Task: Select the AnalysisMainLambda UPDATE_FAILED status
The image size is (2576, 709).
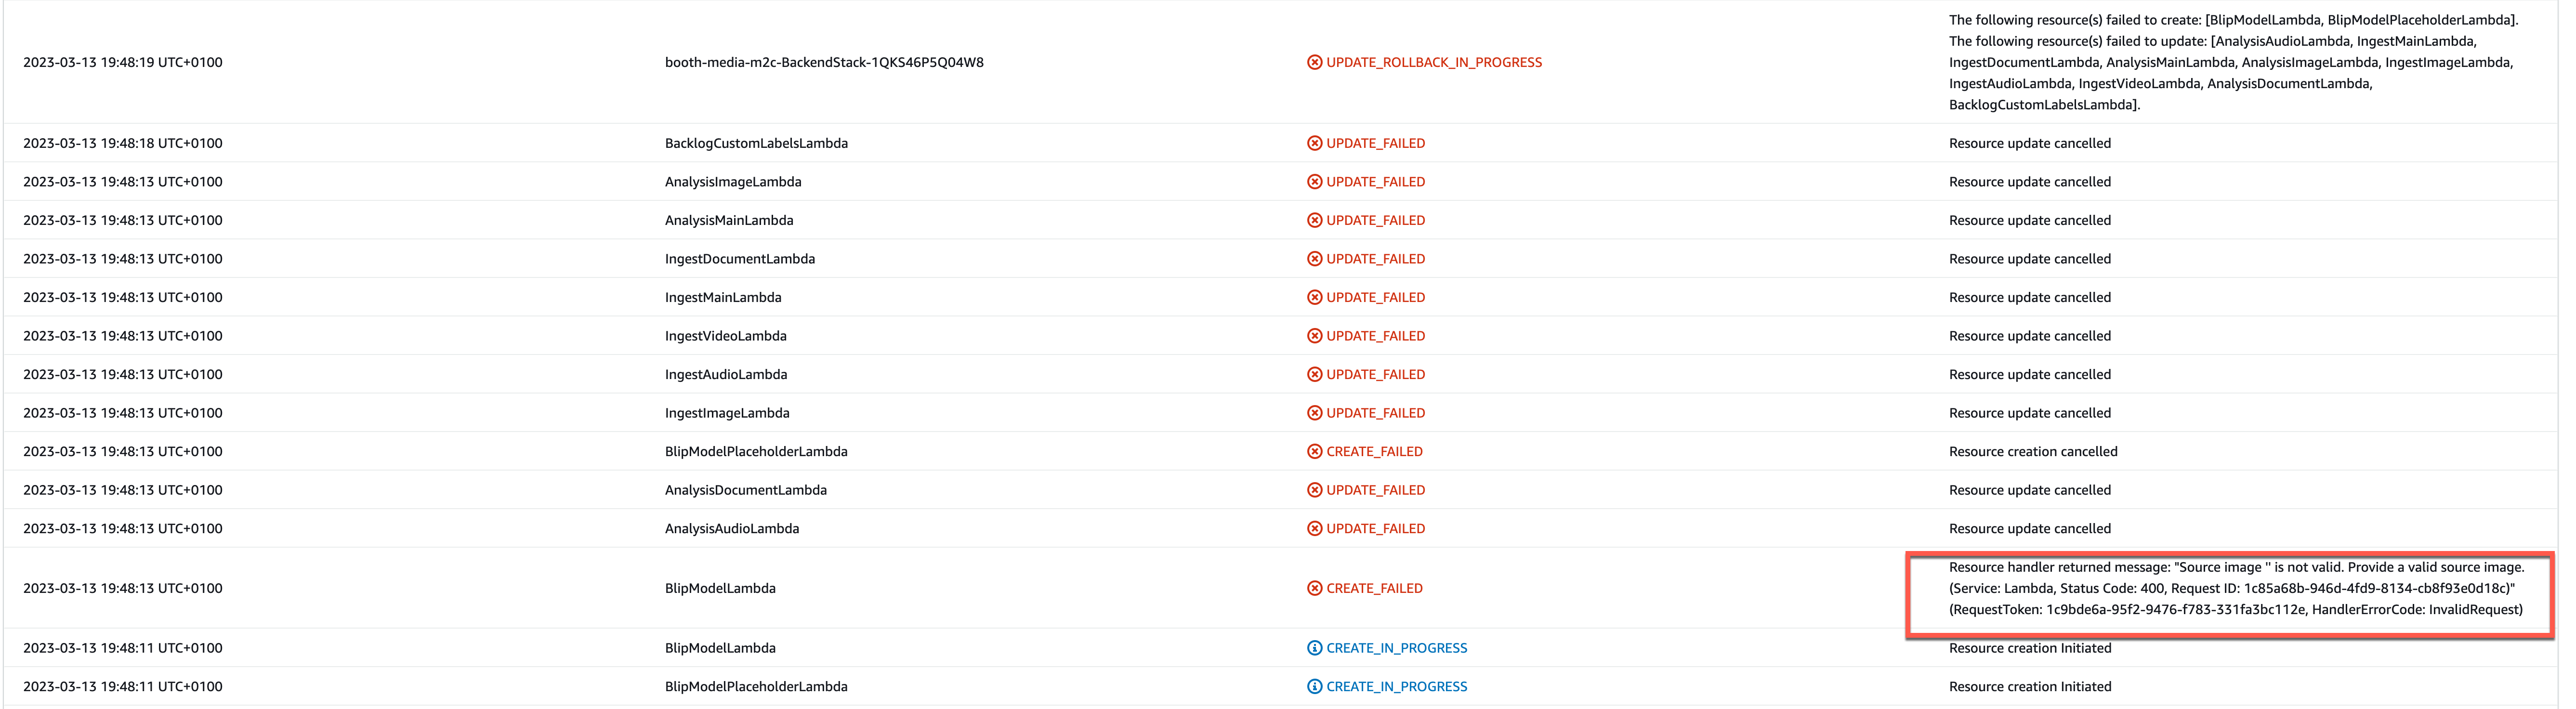Action: coord(1375,220)
